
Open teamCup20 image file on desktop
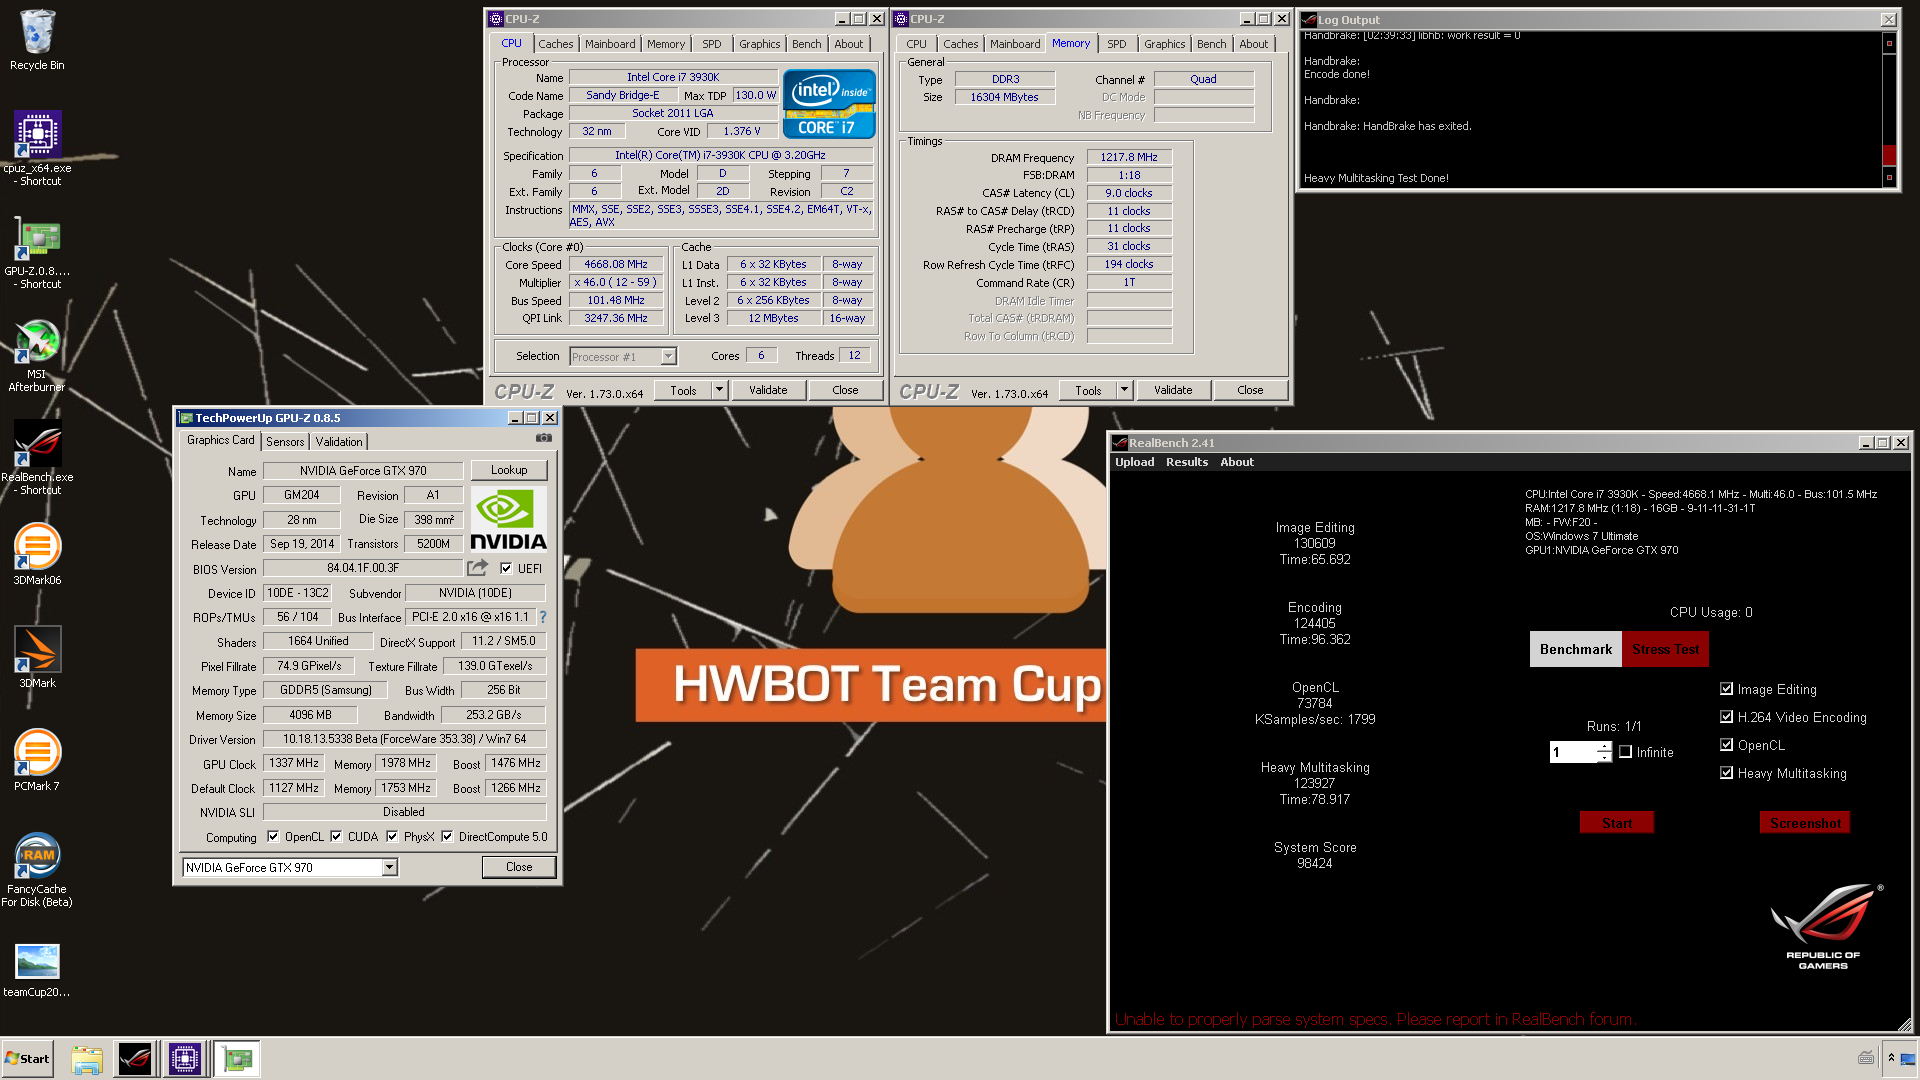tap(37, 961)
